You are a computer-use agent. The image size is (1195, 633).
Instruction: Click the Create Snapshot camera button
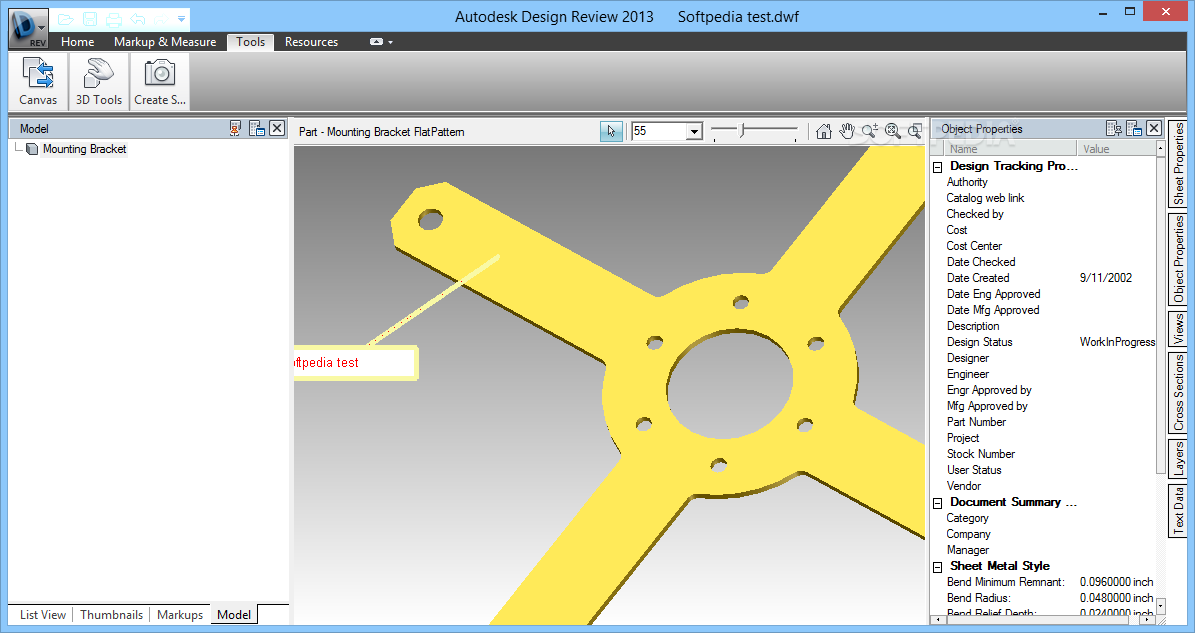pos(159,81)
